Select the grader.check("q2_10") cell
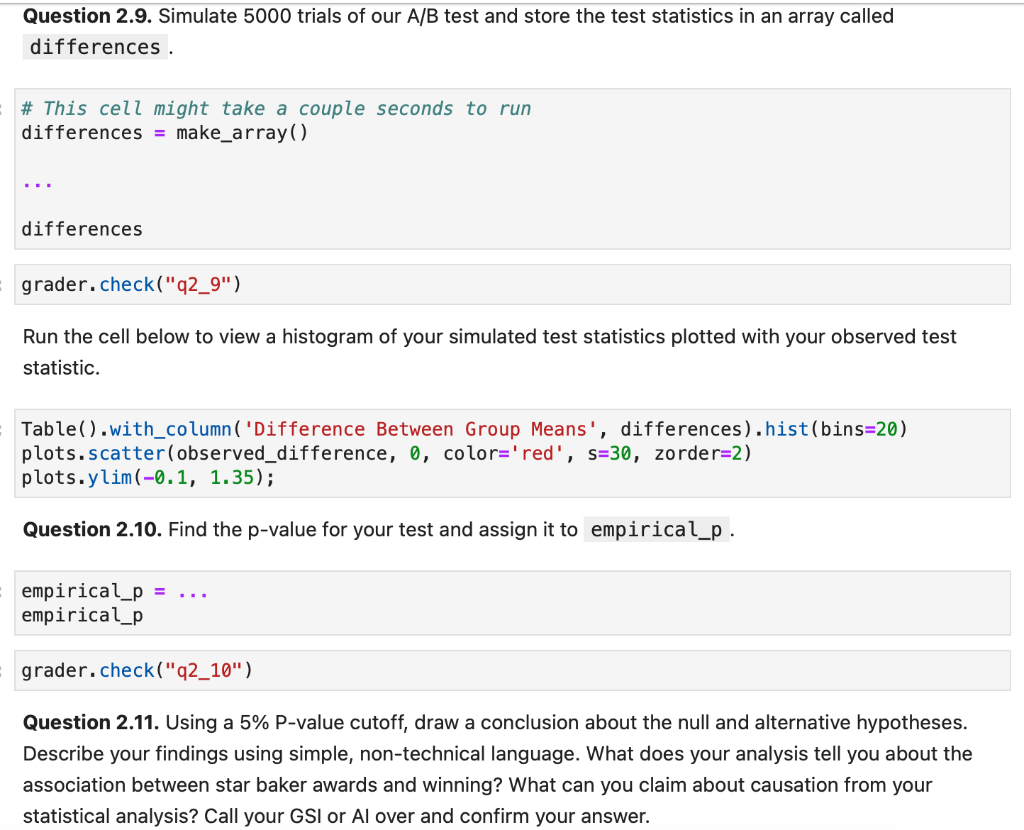This screenshot has width=1024, height=830. (513, 671)
